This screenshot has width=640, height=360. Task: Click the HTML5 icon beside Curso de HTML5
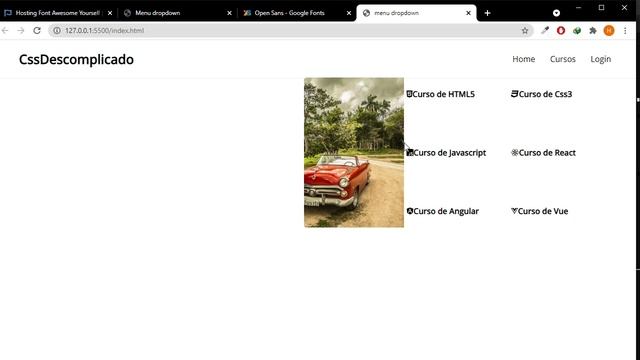409,94
